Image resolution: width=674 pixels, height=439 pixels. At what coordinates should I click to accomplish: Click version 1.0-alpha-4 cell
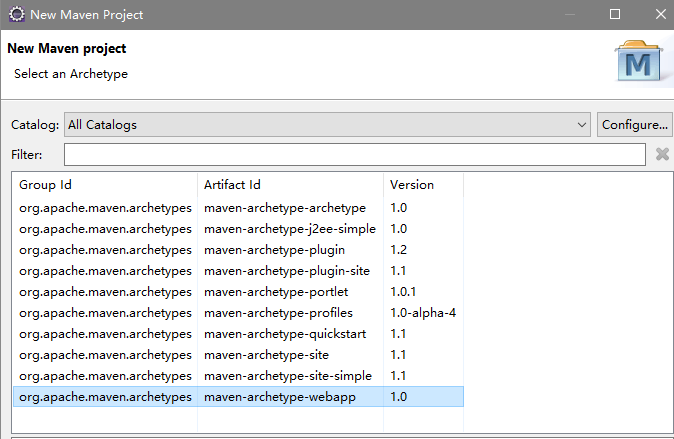(423, 313)
